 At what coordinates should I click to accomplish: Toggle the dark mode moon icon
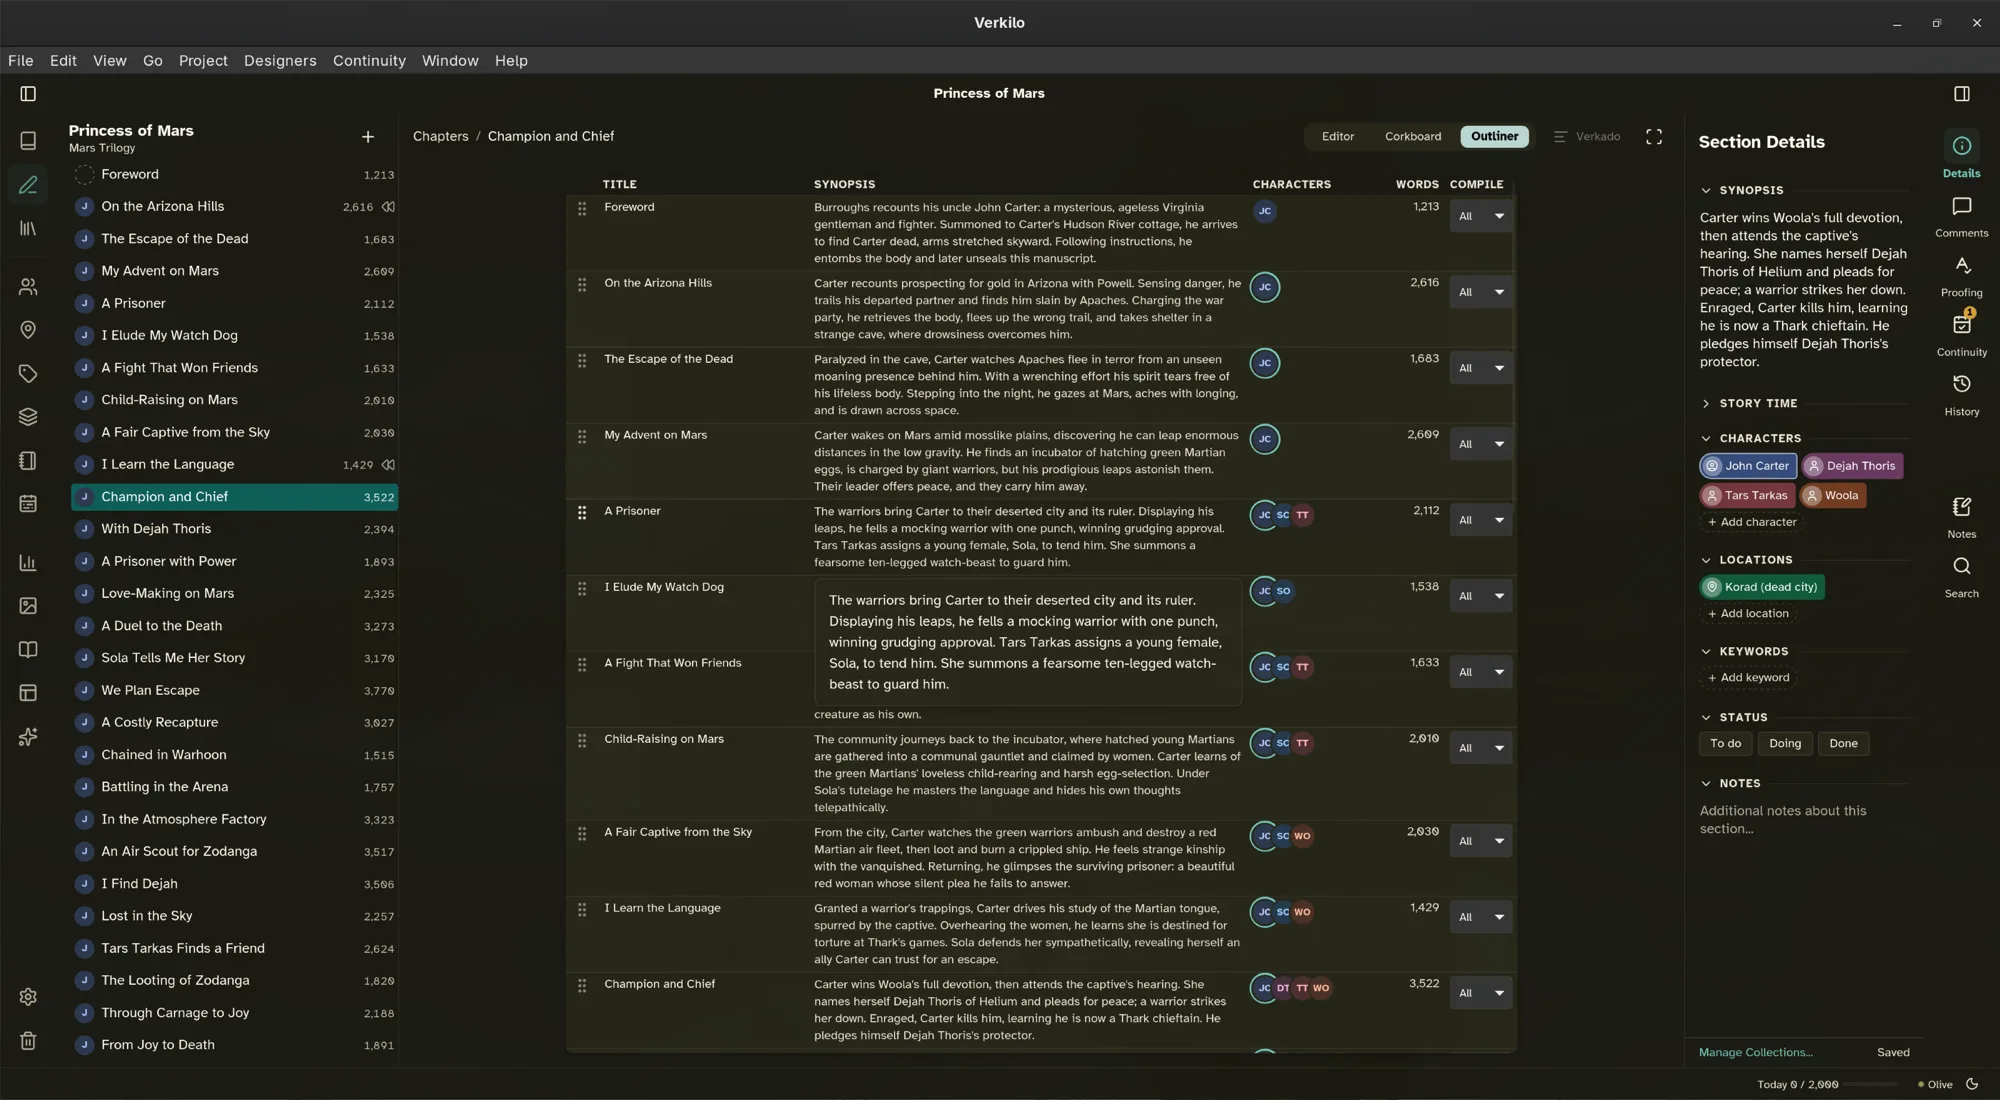coord(1972,1085)
